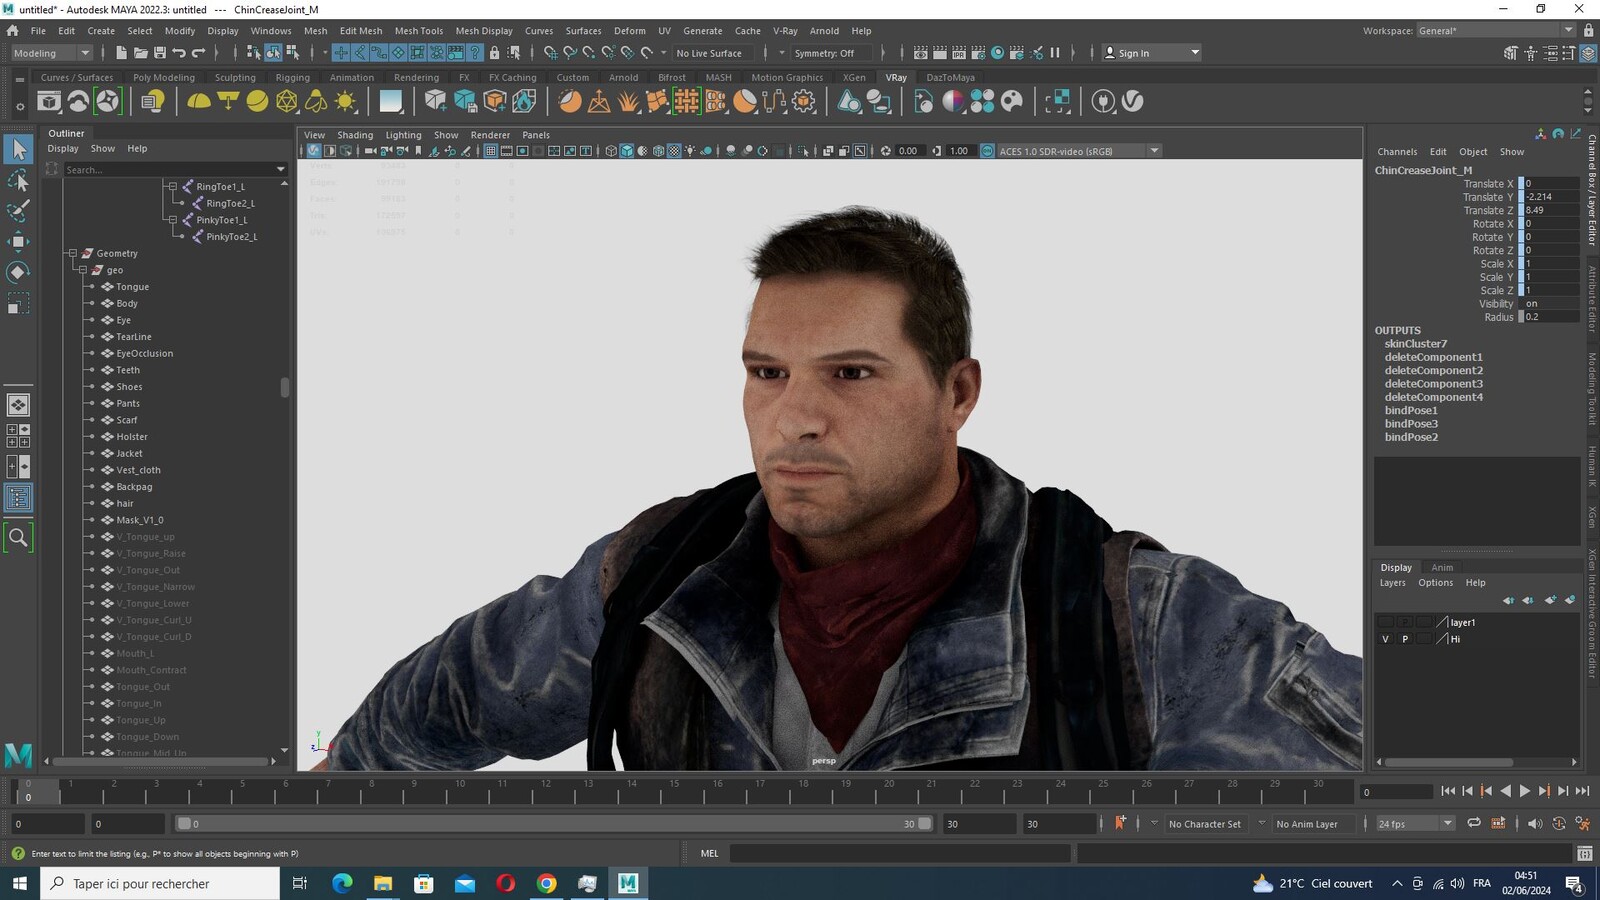This screenshot has height=900, width=1600.
Task: Toggle the V visibility box of layer Hi
Action: point(1385,639)
